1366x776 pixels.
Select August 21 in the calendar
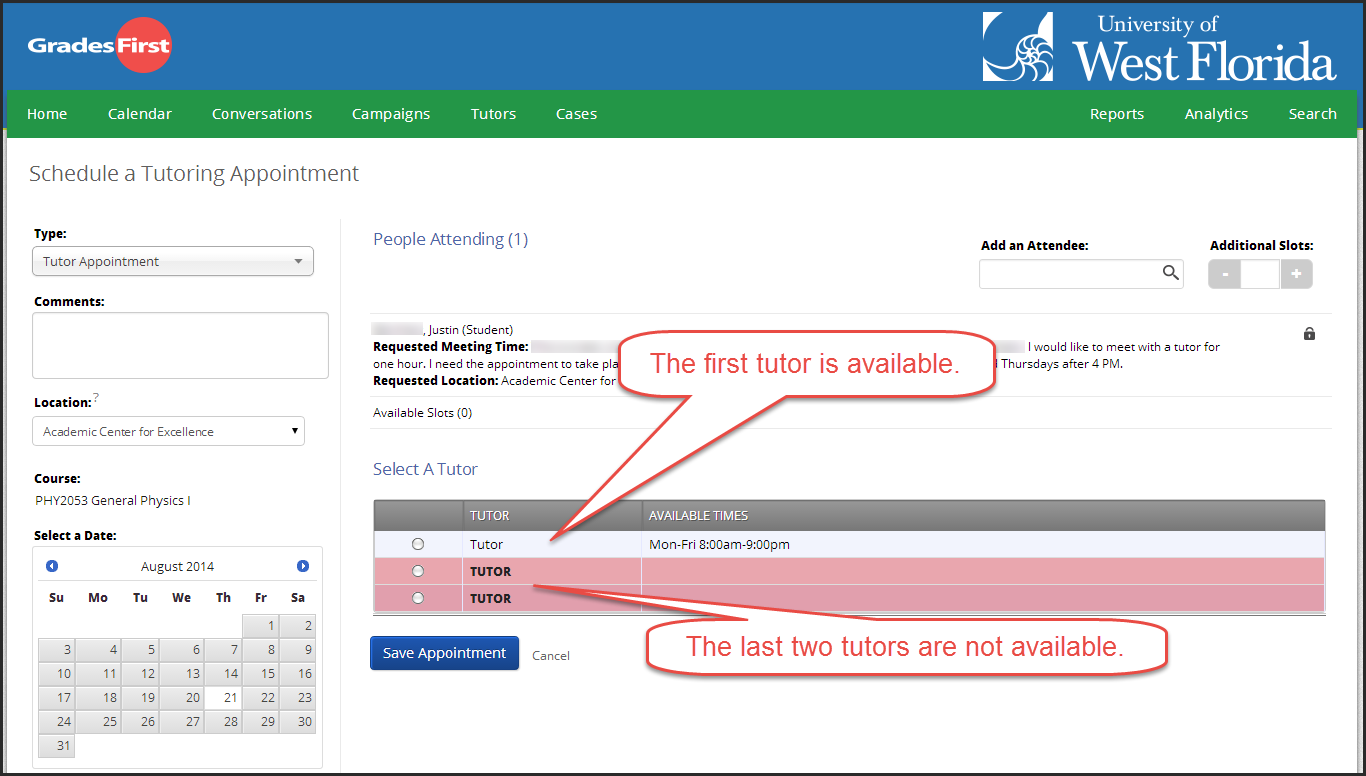click(223, 698)
